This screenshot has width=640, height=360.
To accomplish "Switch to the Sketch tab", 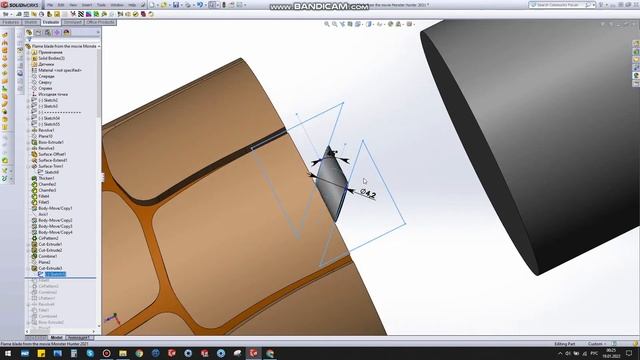I will [31, 22].
